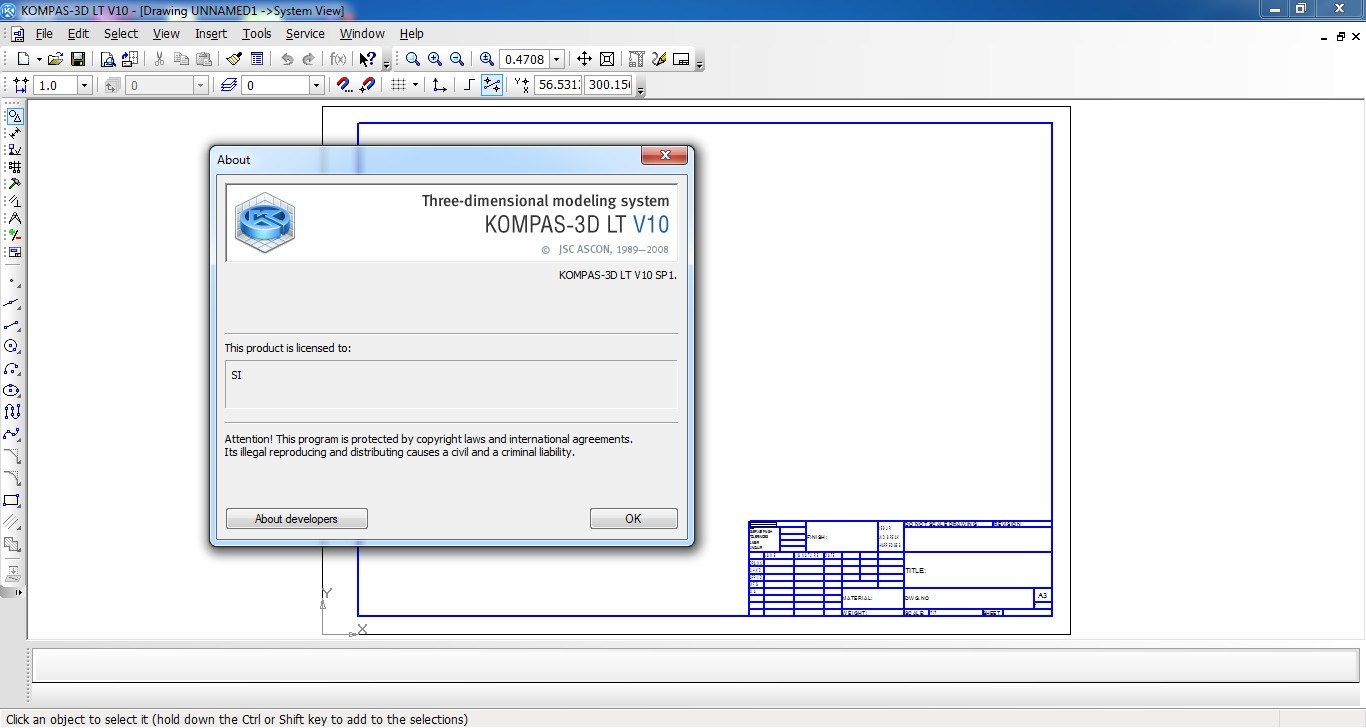Image resolution: width=1366 pixels, height=728 pixels.
Task: Toggle the grid display icon
Action: pyautogui.click(x=398, y=85)
